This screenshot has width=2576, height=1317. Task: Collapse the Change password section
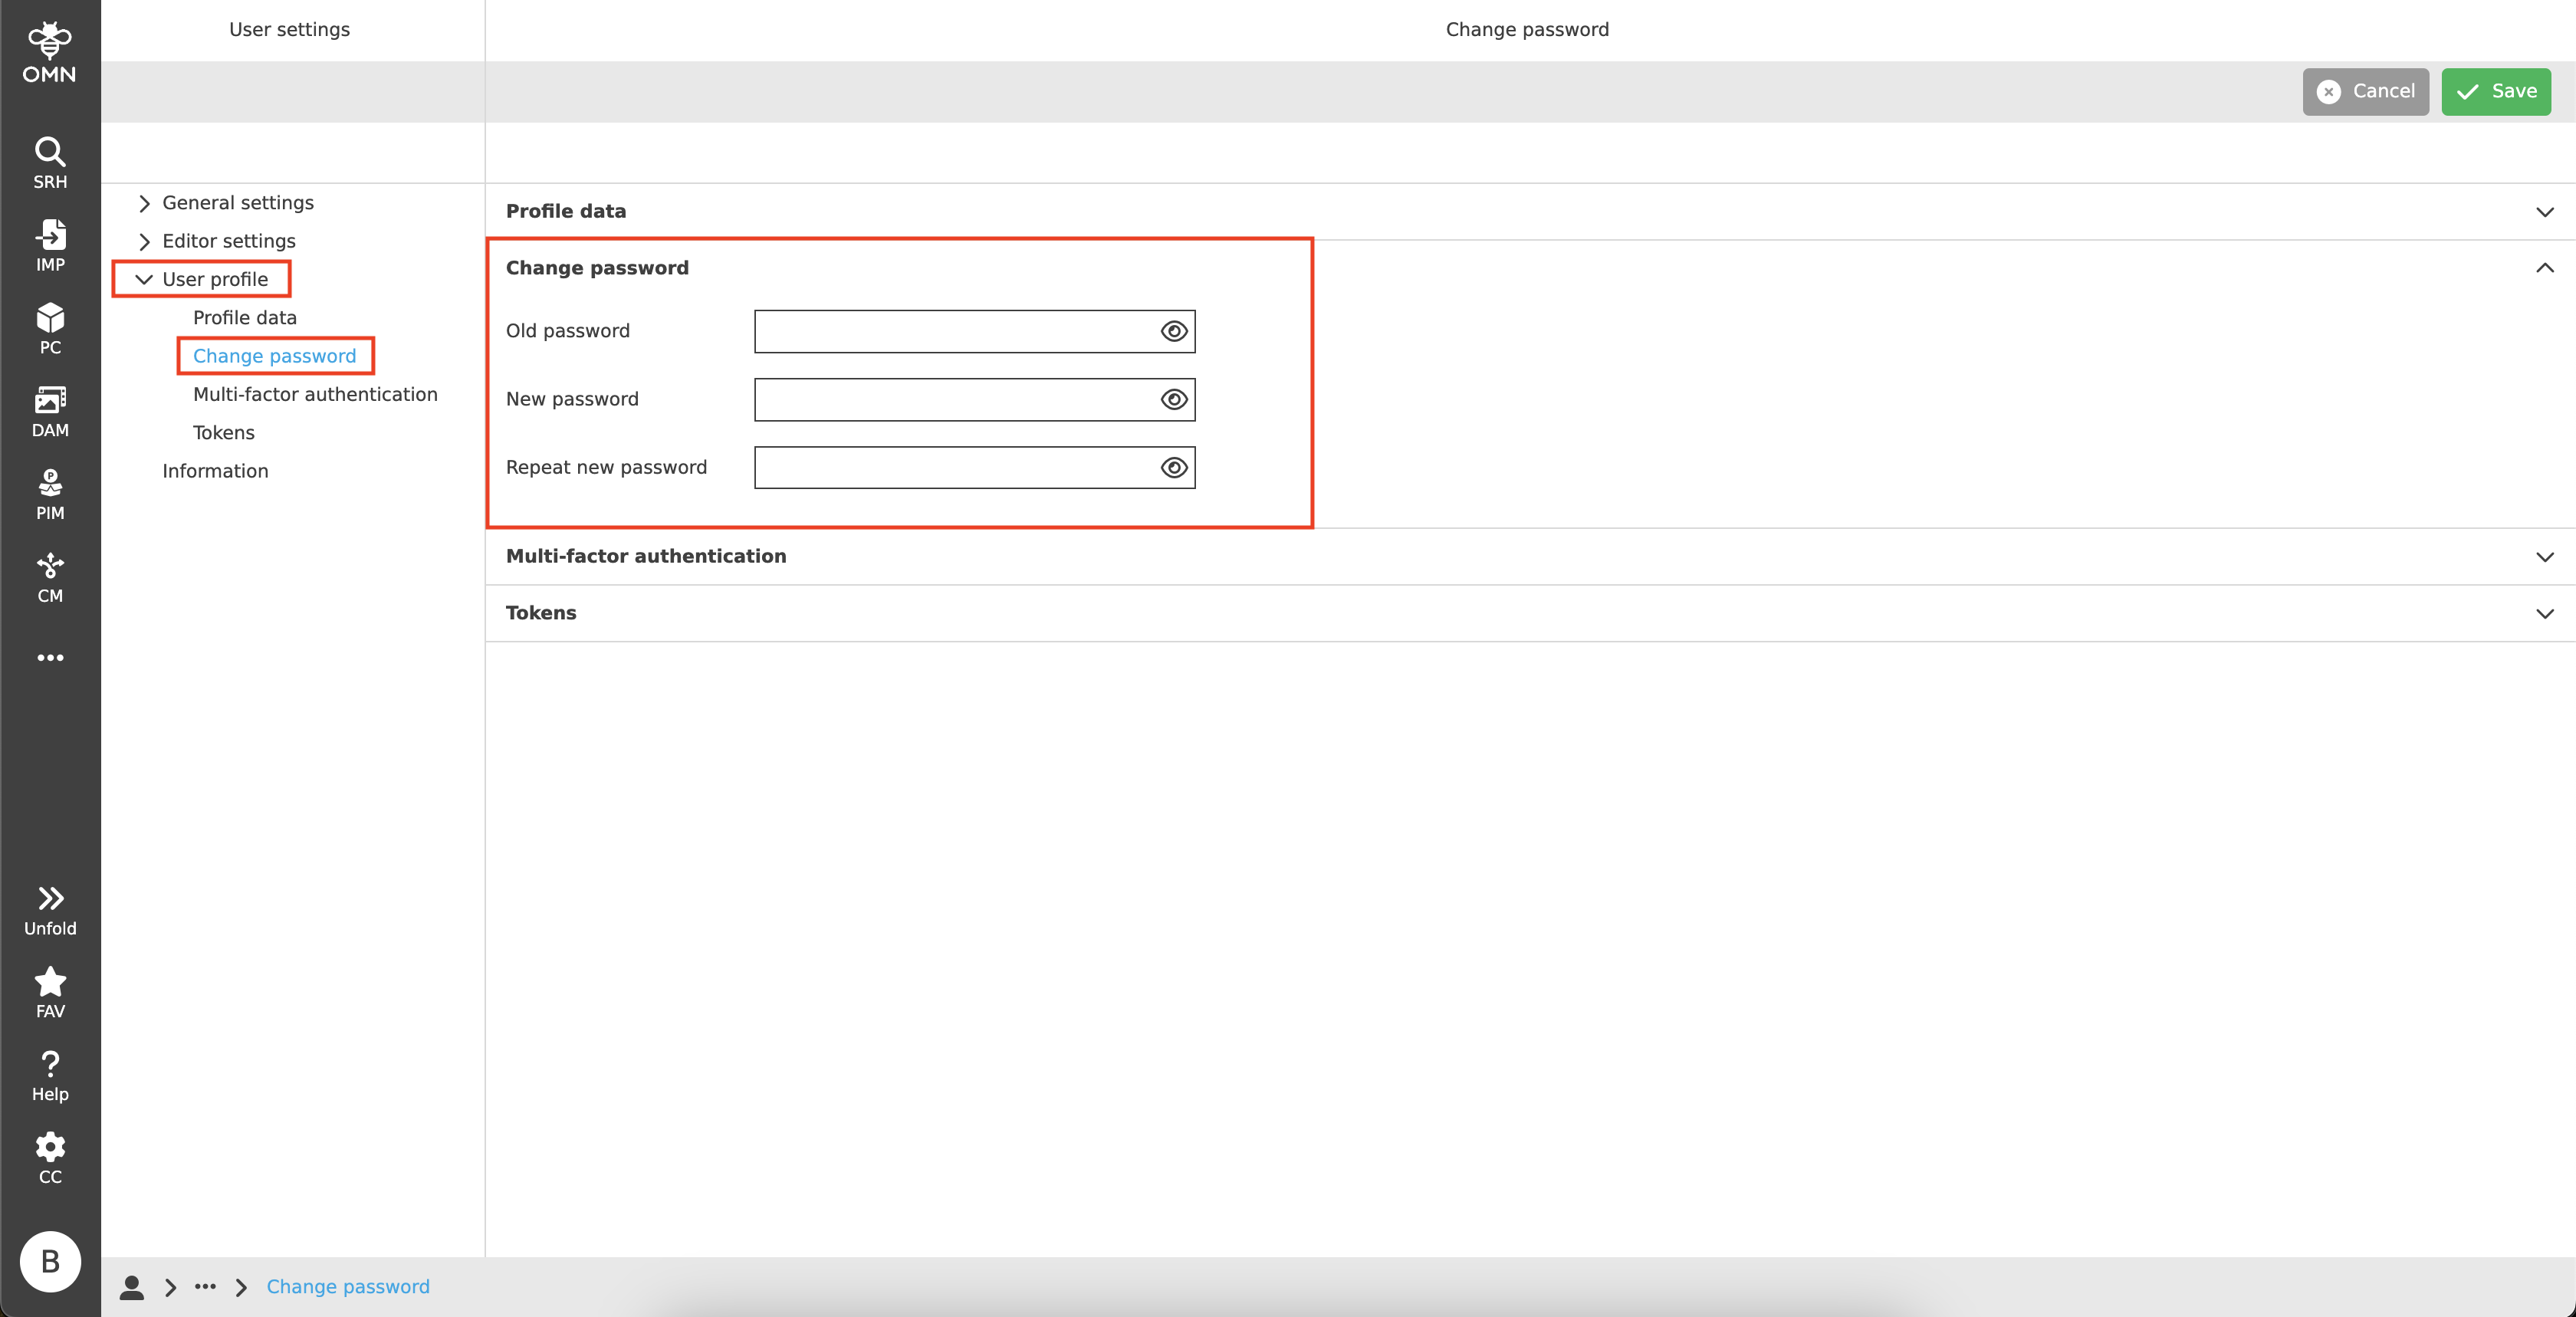click(2545, 267)
